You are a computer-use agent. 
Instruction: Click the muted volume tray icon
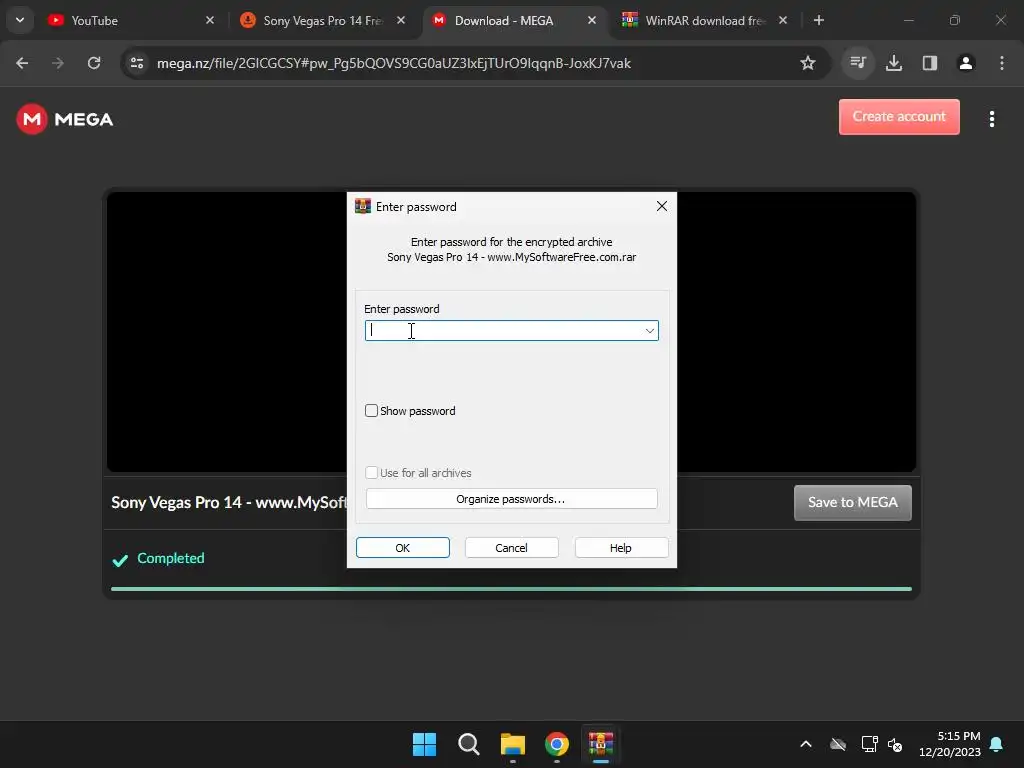[895, 744]
